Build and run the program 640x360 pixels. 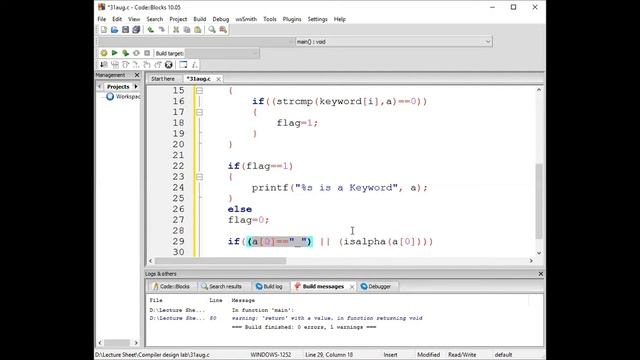[x=125, y=53]
